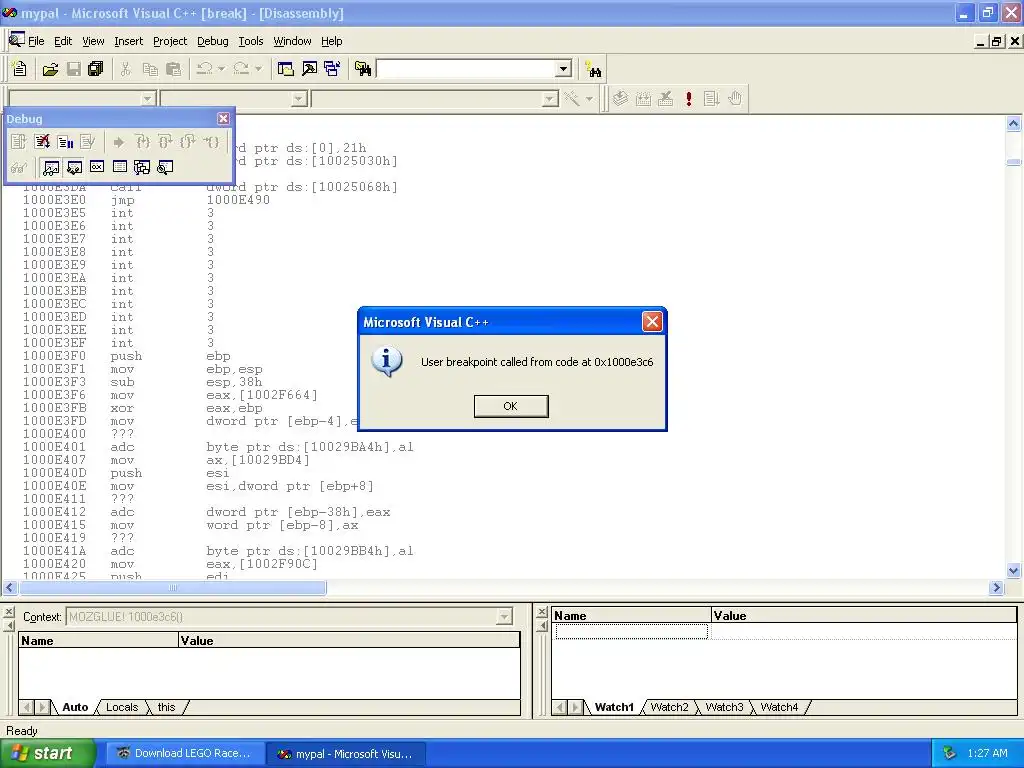Expand the second WizardBar filter combo
This screenshot has width=1024, height=768.
[299, 99]
